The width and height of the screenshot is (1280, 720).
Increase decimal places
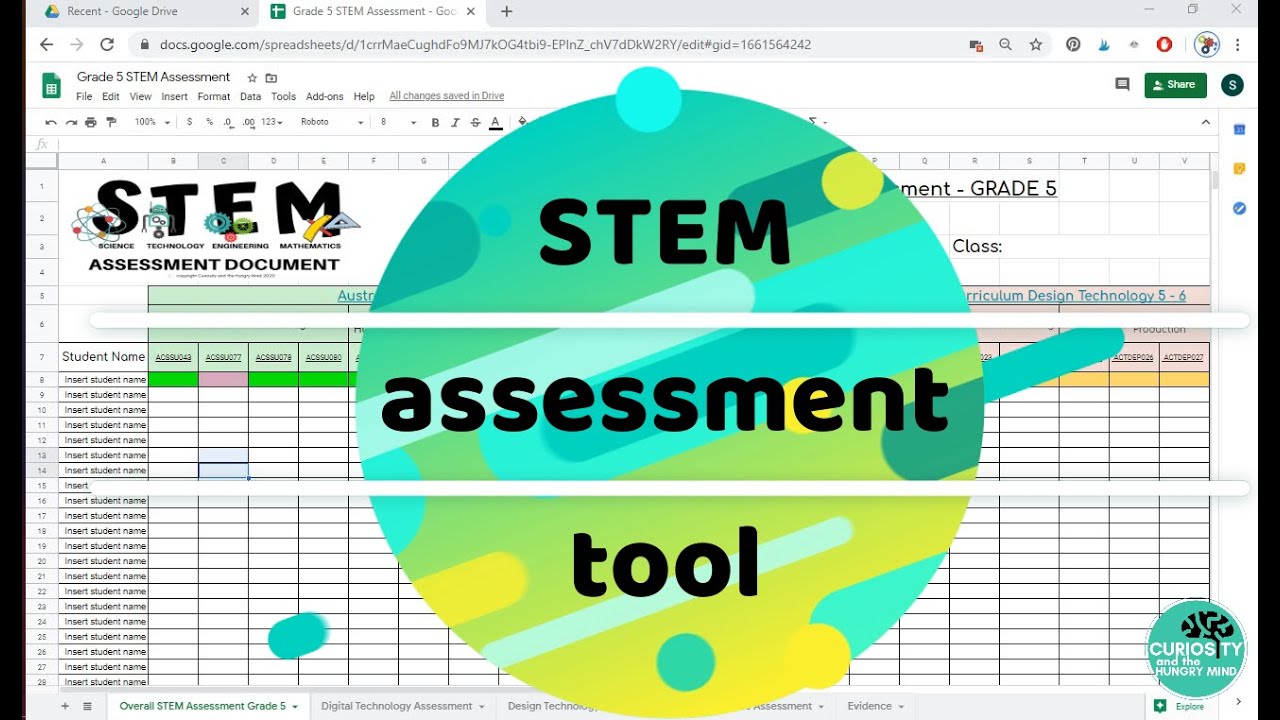(248, 122)
